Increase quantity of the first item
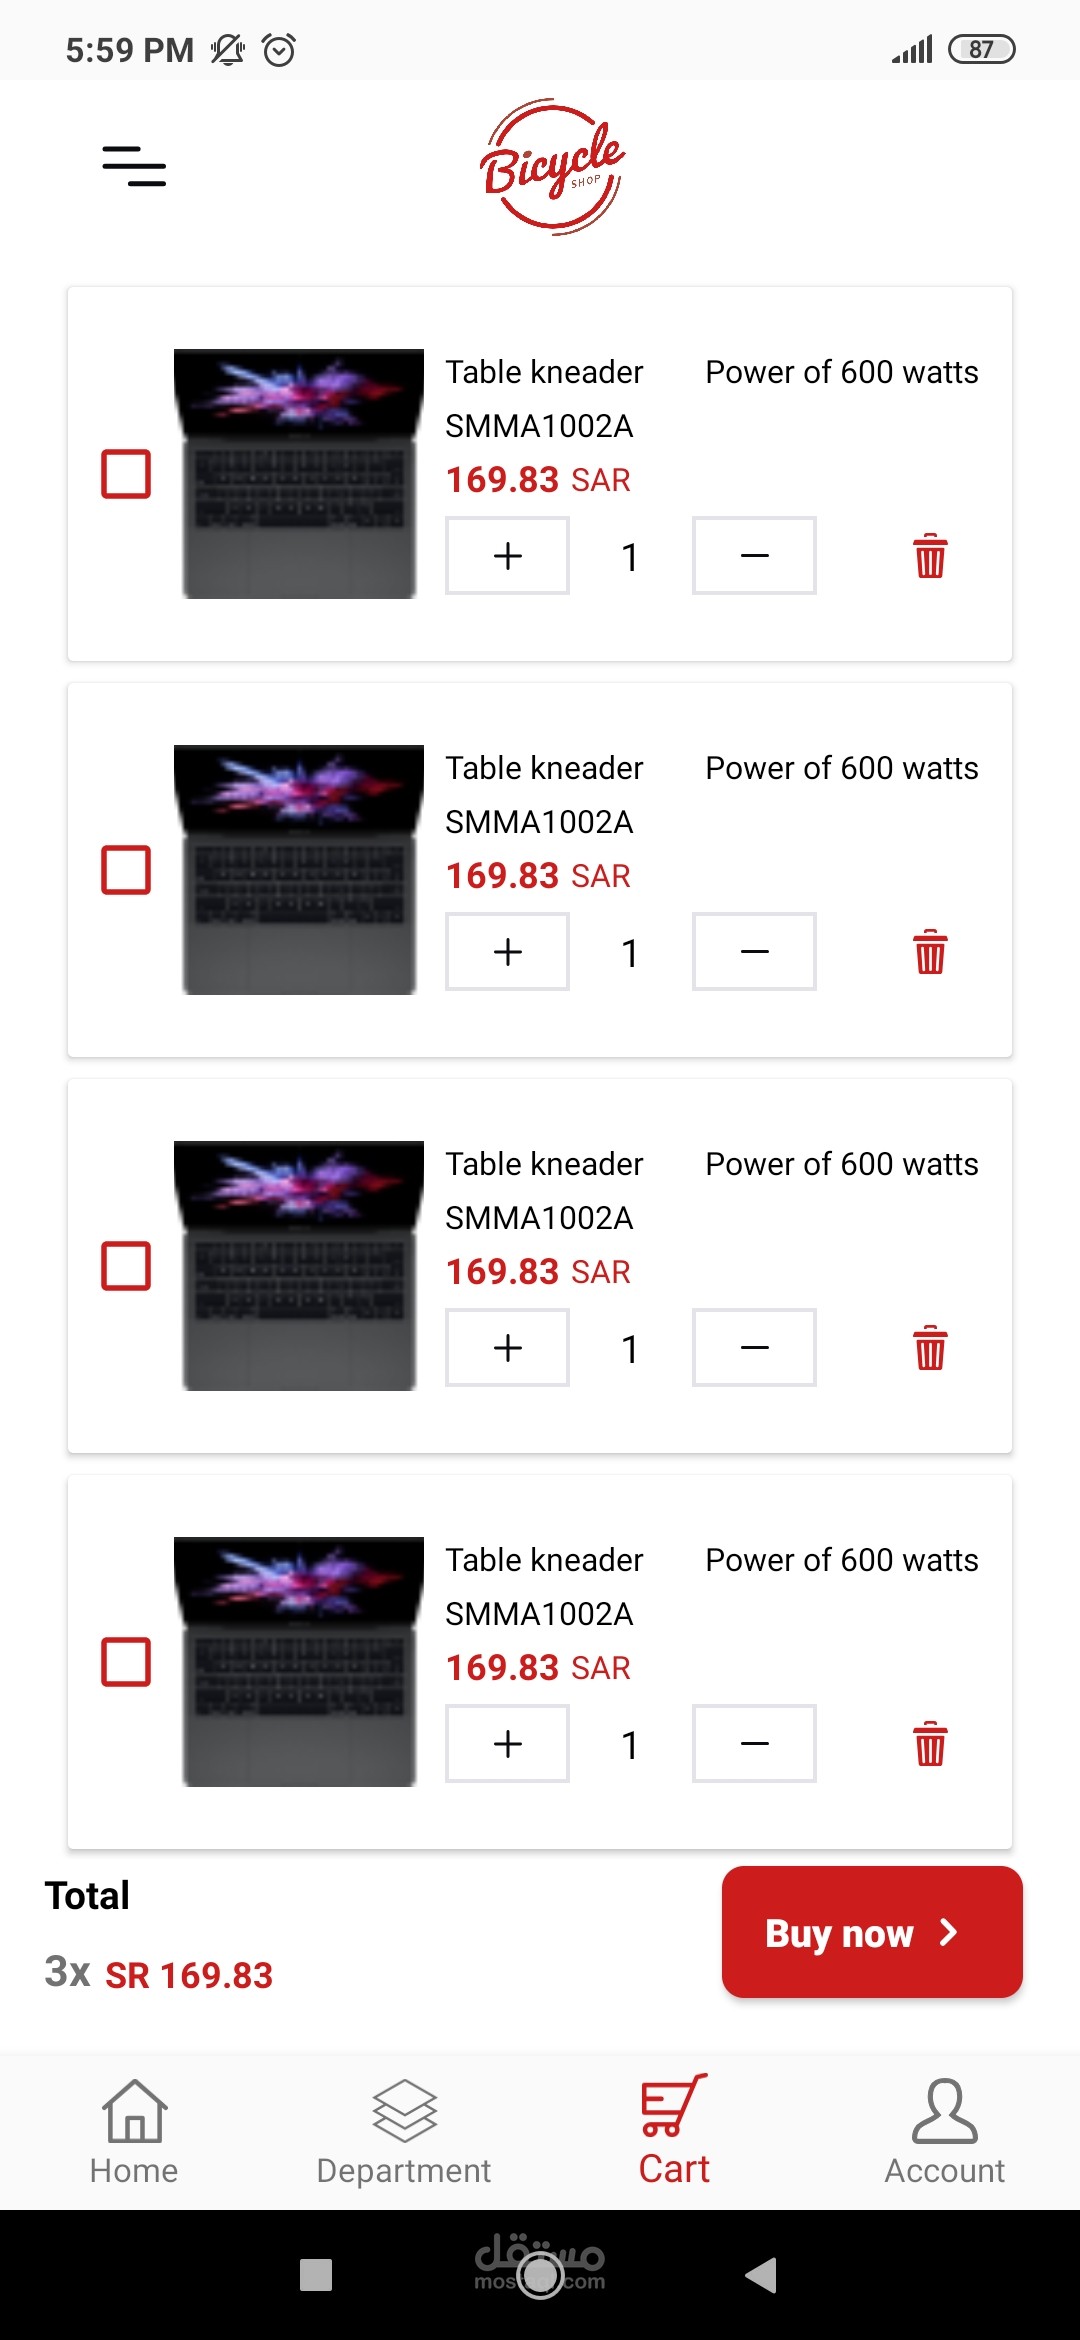The width and height of the screenshot is (1080, 2340). pyautogui.click(x=508, y=556)
